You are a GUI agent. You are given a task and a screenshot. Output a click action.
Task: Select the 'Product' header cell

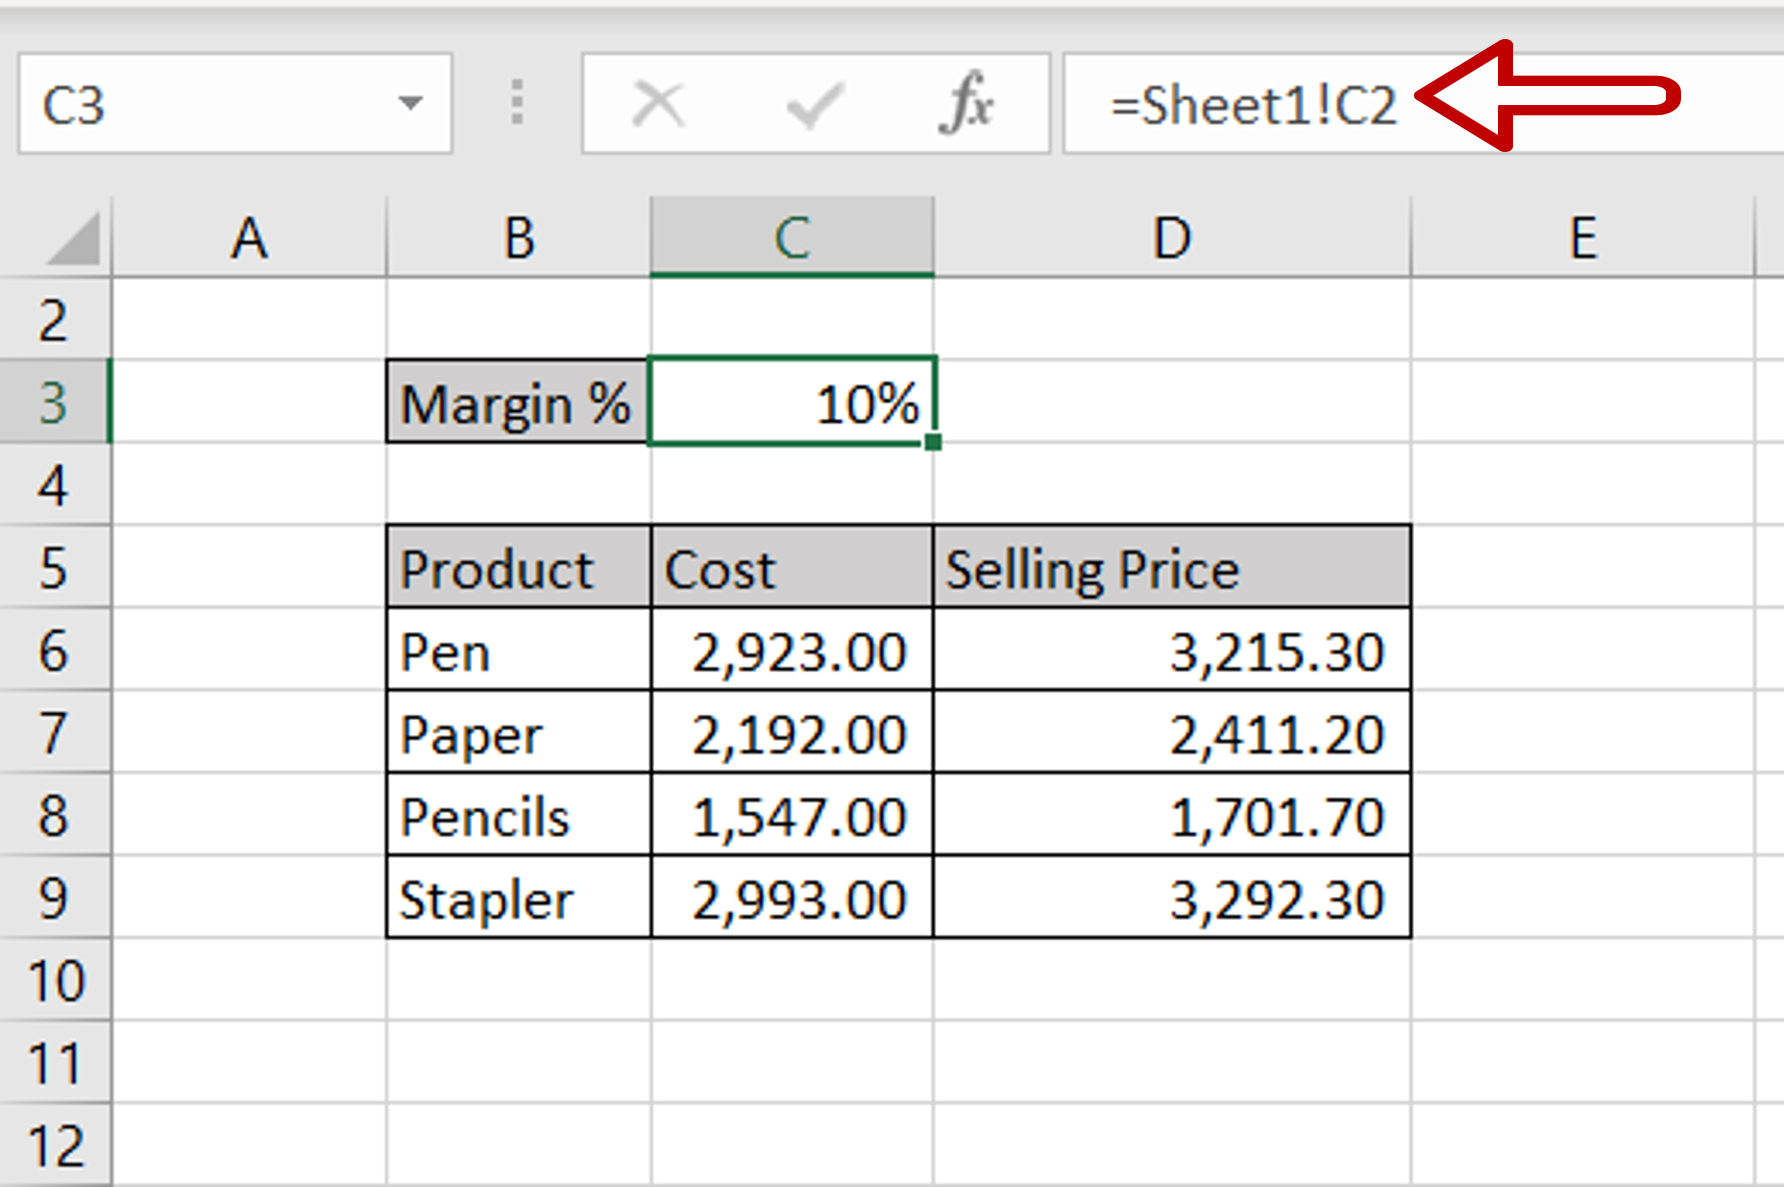(518, 567)
